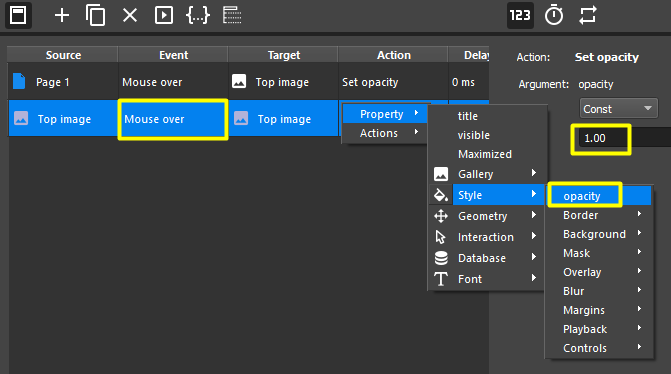Open the Controls submenu
The image size is (671, 374).
click(x=599, y=348)
